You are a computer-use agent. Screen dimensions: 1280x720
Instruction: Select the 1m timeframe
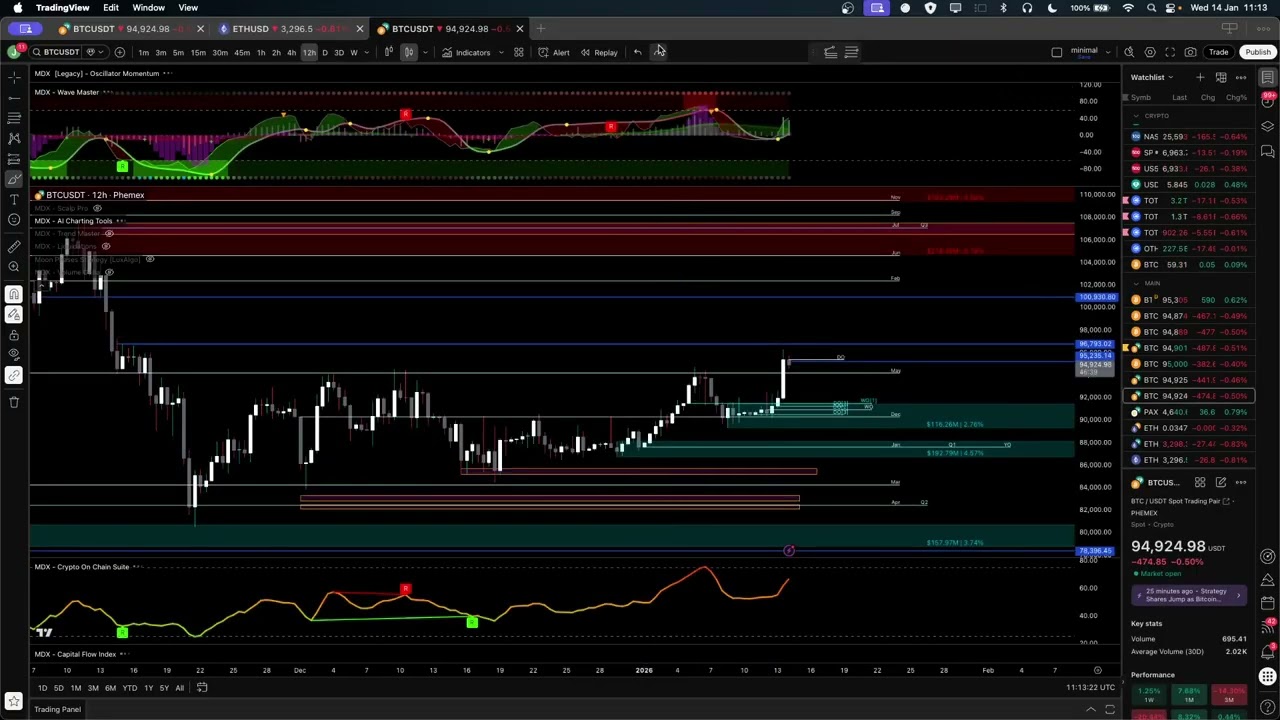click(x=143, y=52)
